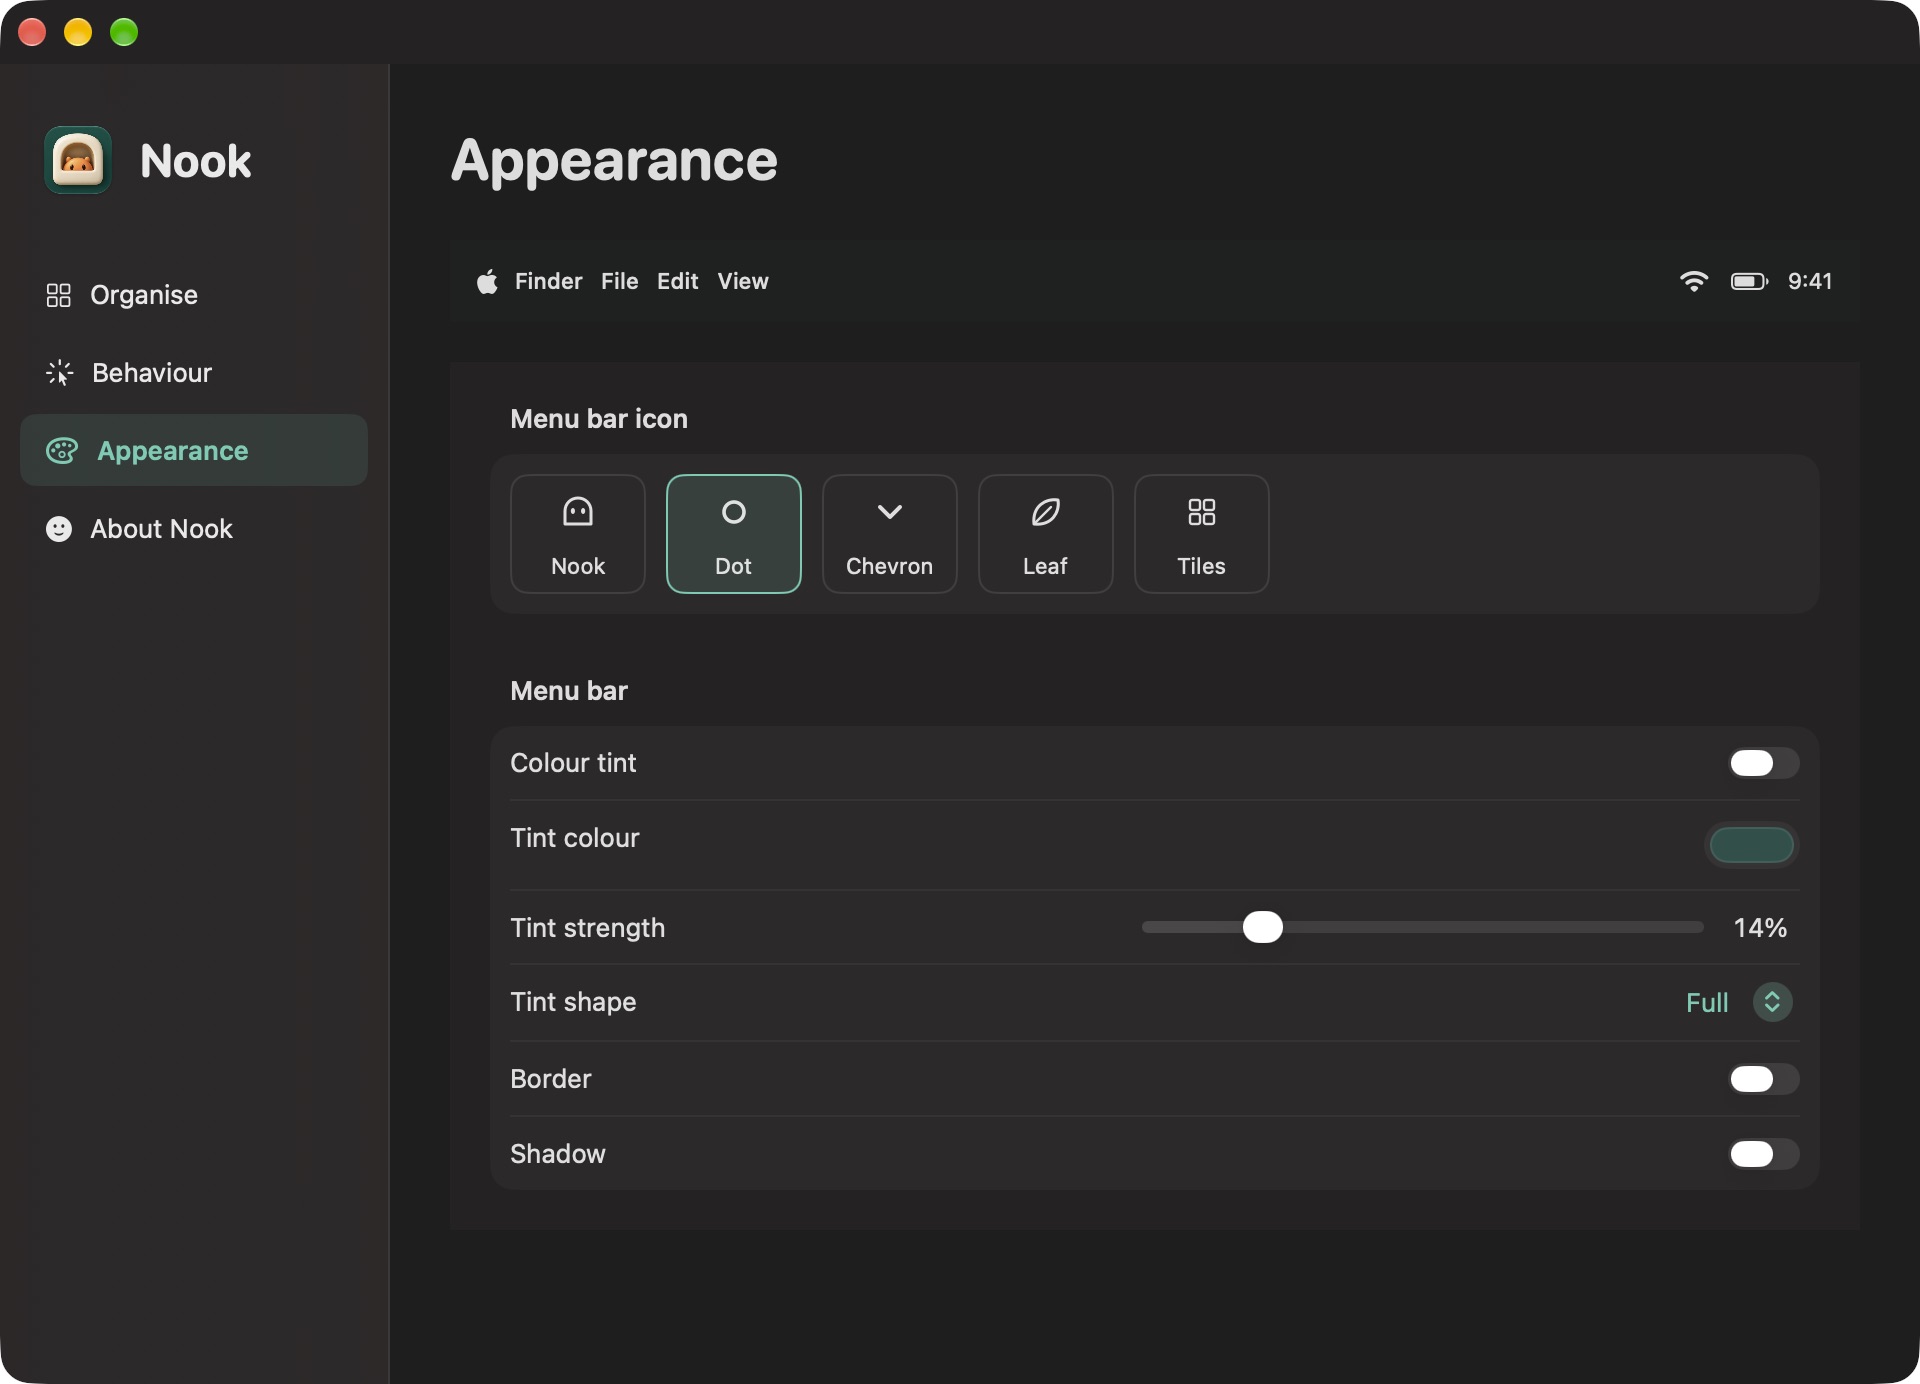This screenshot has width=1920, height=1384.
Task: Minimize the window with the yellow button
Action: coord(78,32)
